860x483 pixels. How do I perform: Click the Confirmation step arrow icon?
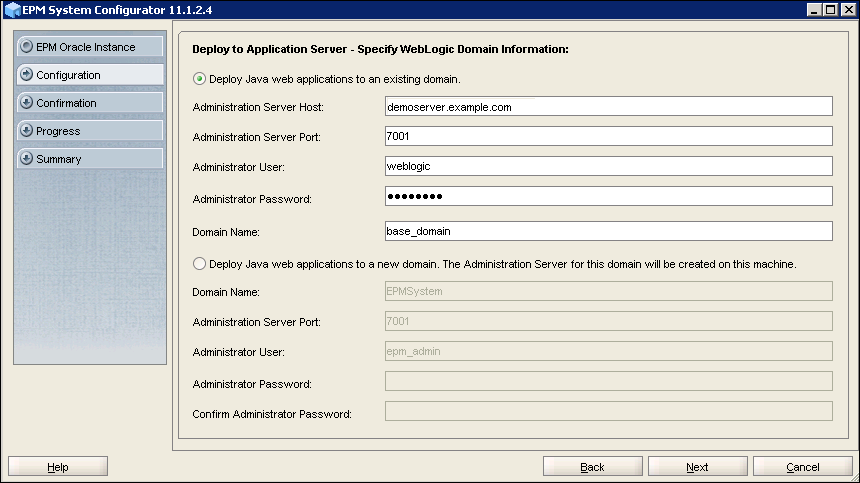pyautogui.click(x=26, y=103)
